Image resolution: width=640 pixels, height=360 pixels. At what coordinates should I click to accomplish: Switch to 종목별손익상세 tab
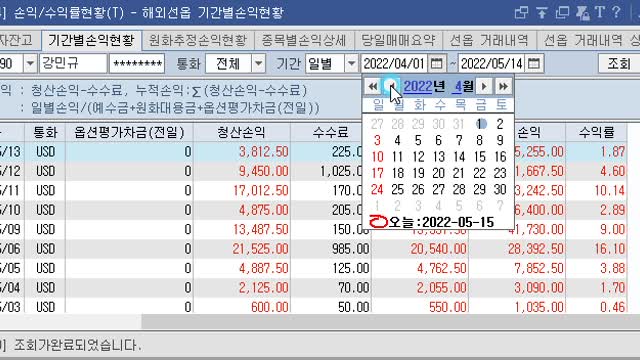point(303,40)
